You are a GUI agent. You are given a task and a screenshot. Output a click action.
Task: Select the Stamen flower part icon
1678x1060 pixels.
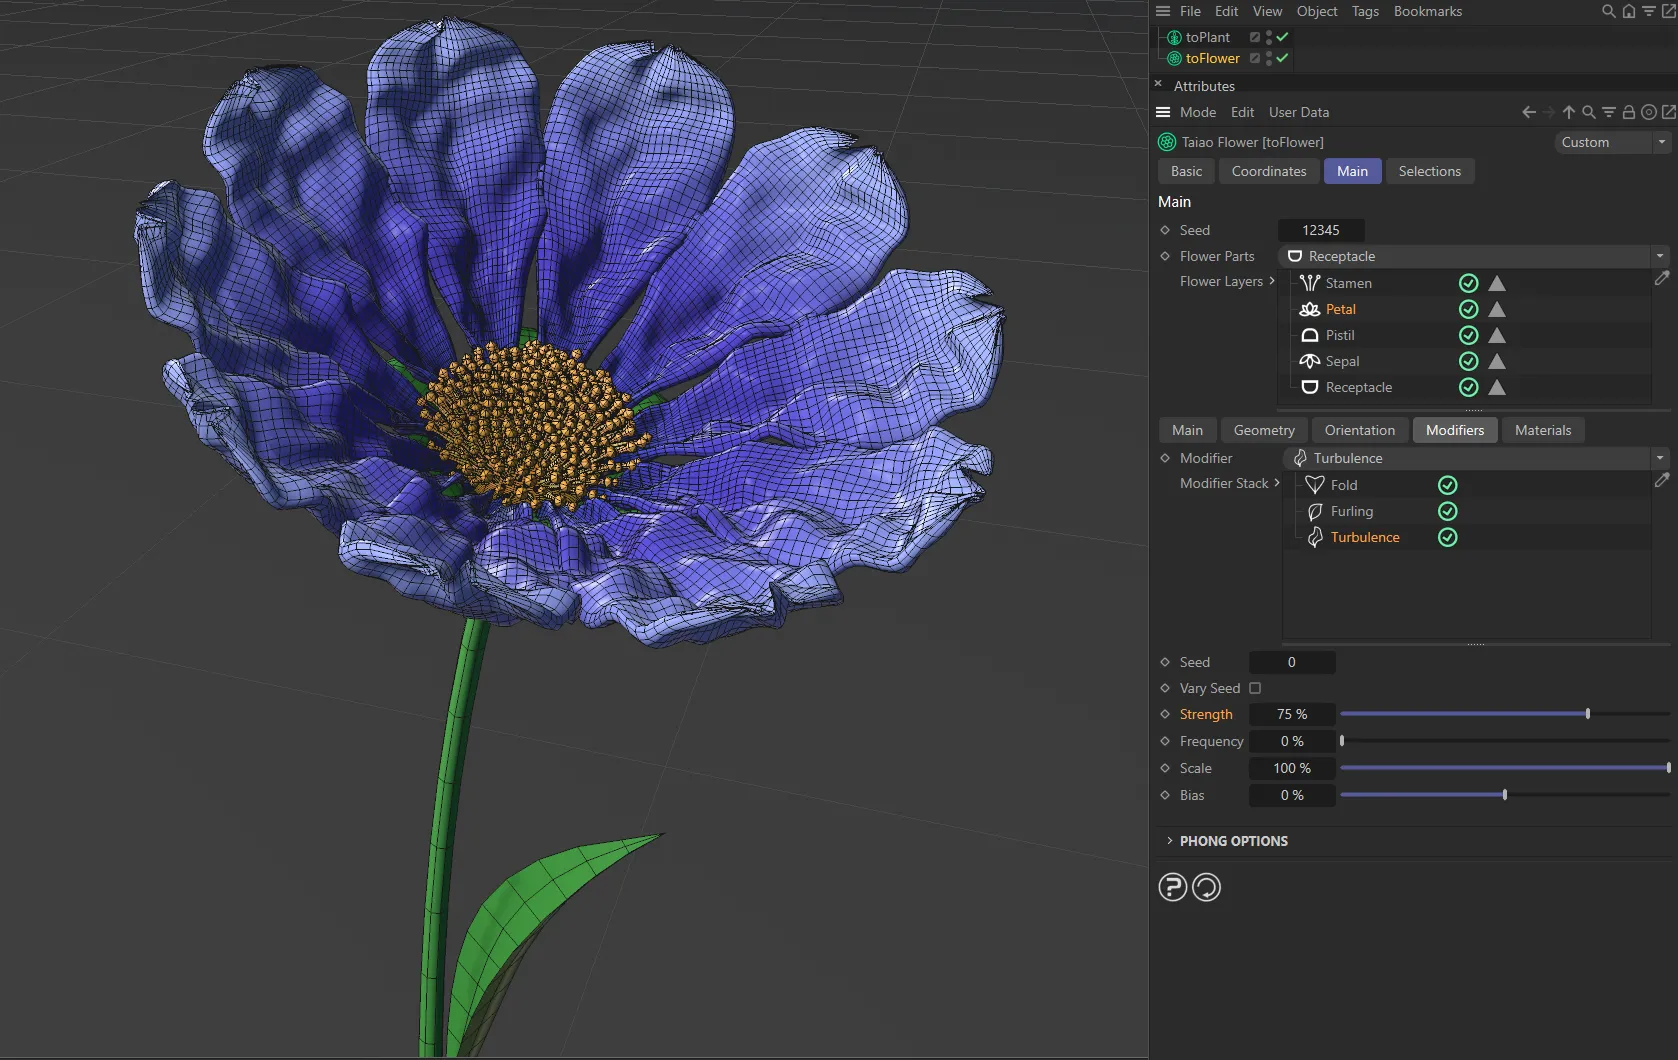pyautogui.click(x=1310, y=283)
